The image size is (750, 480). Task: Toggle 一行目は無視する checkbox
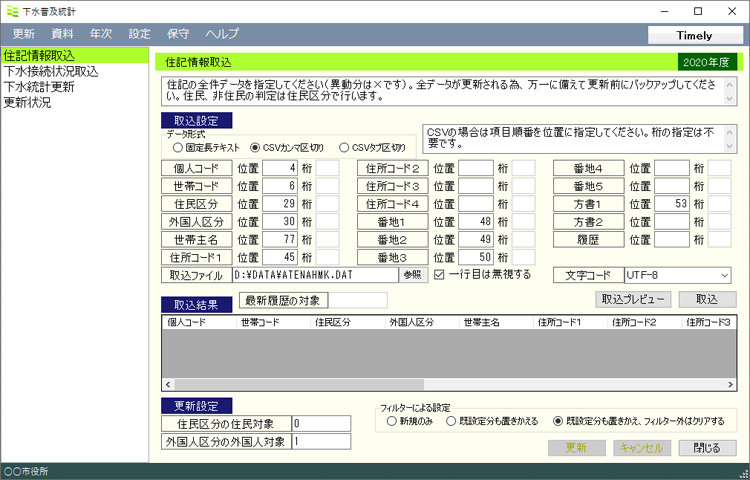(440, 274)
